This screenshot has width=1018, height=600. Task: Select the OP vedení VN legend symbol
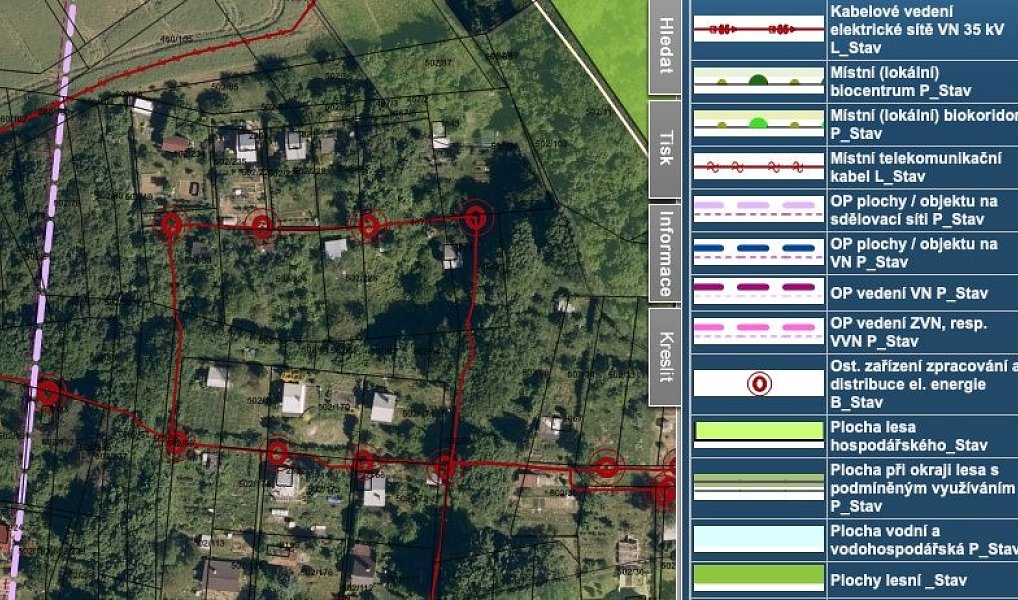click(759, 291)
